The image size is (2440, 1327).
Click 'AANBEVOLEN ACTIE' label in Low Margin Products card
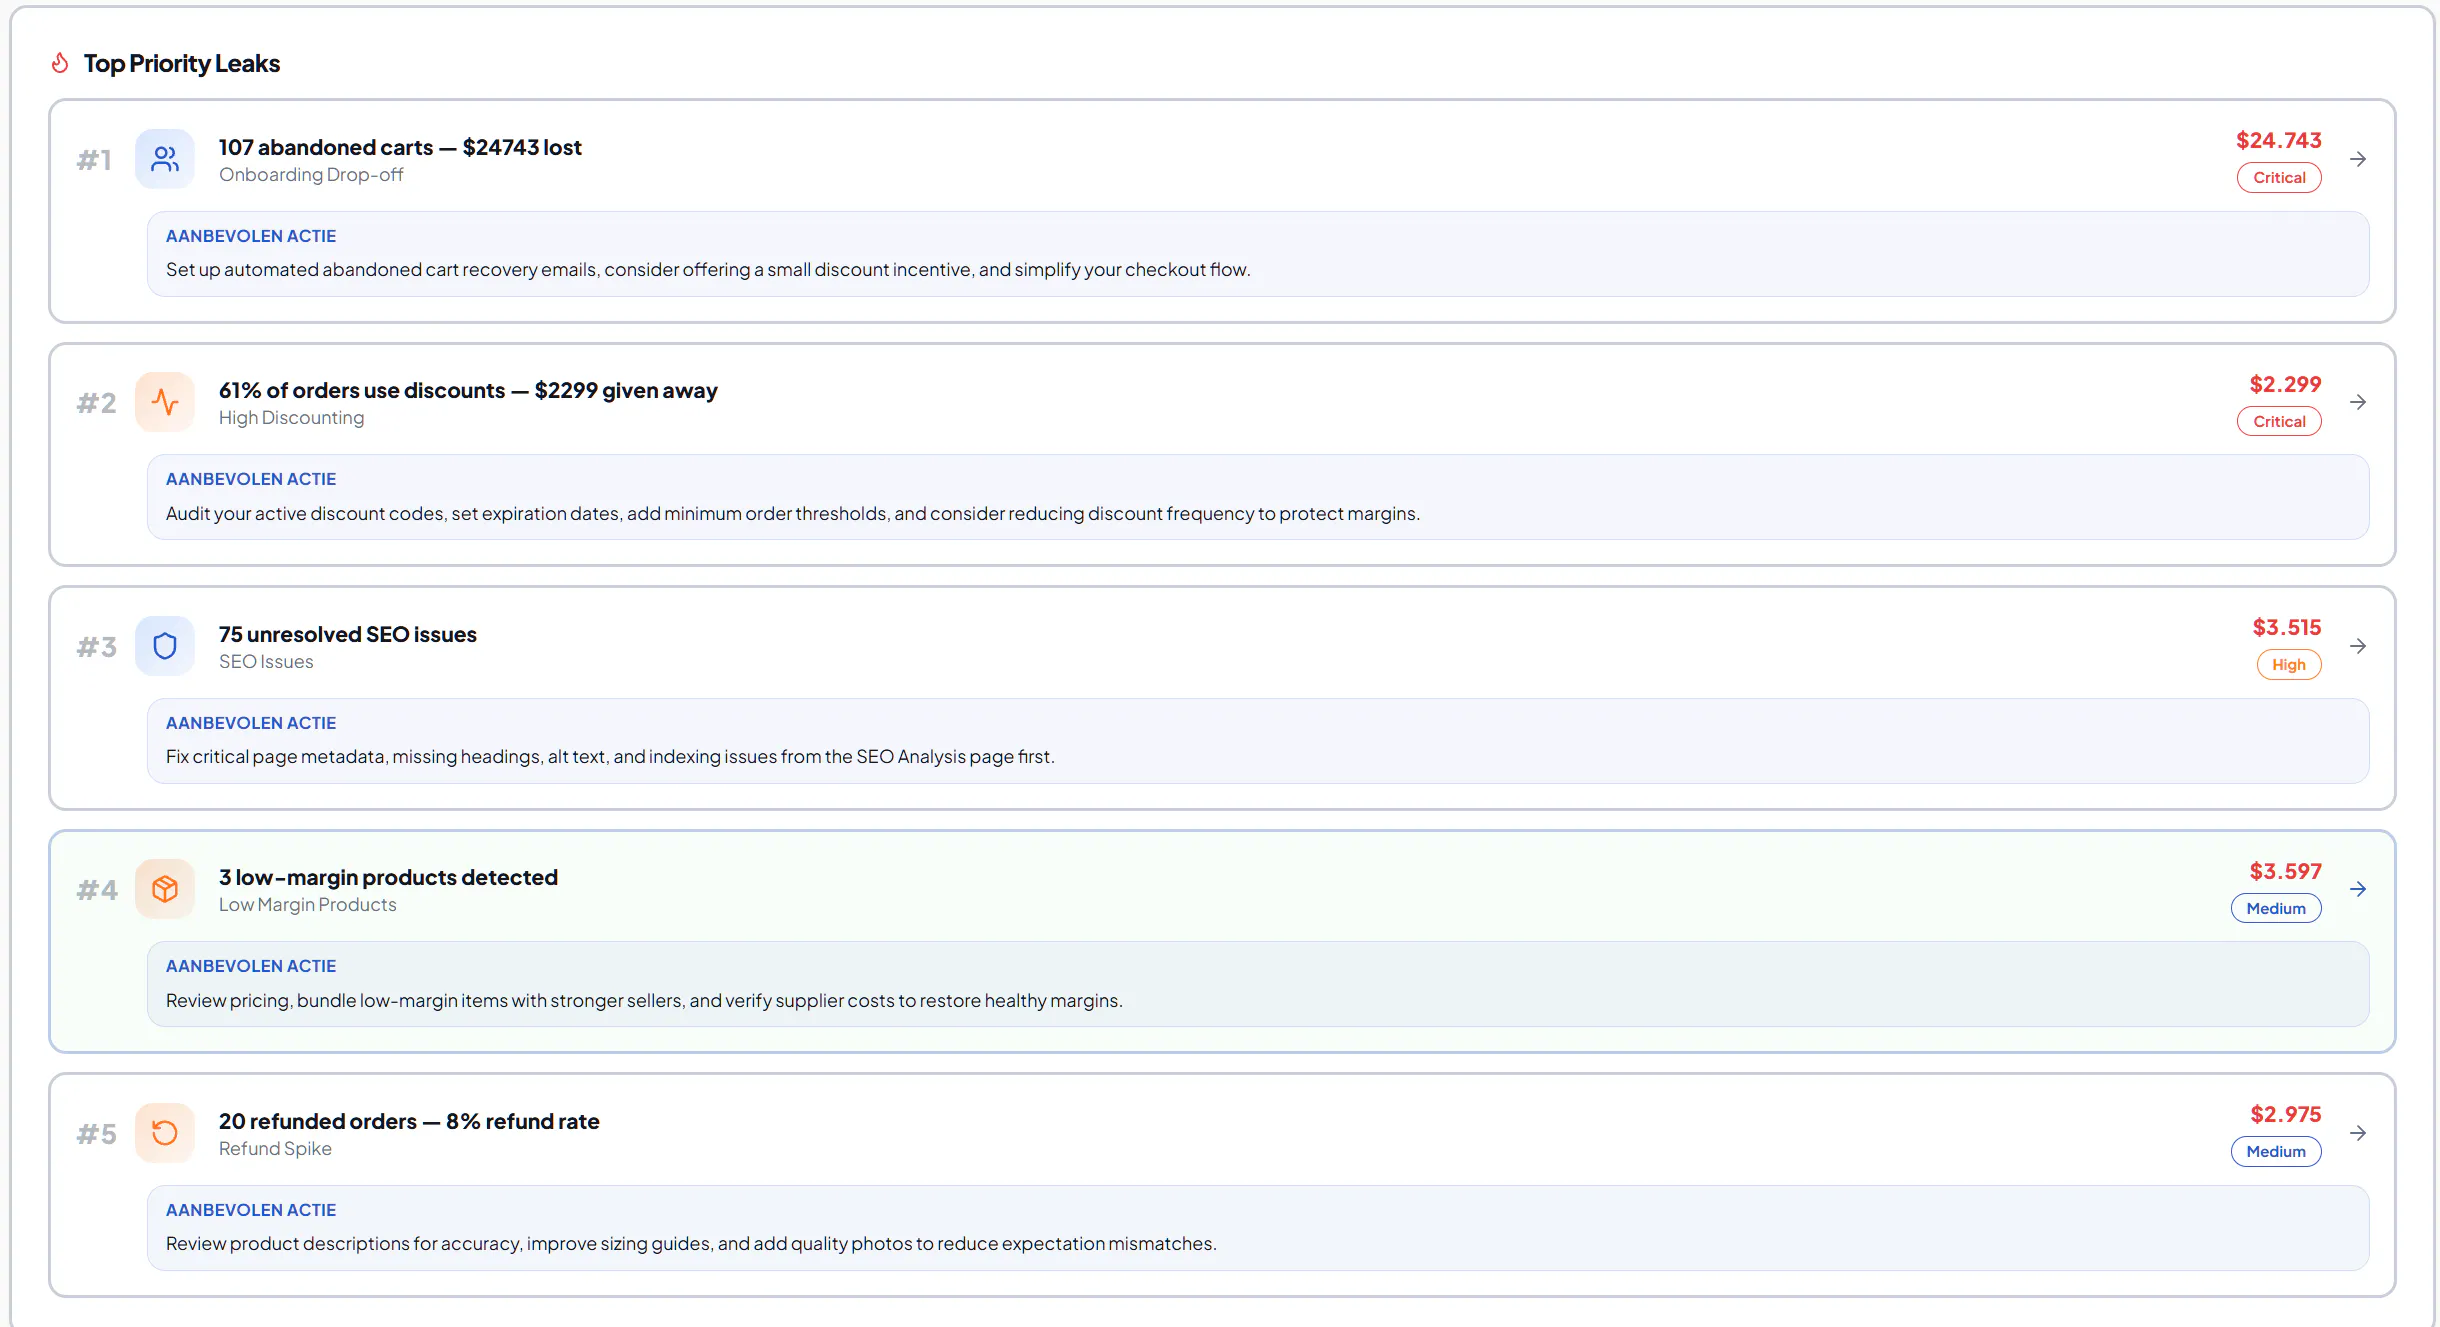pyautogui.click(x=251, y=966)
